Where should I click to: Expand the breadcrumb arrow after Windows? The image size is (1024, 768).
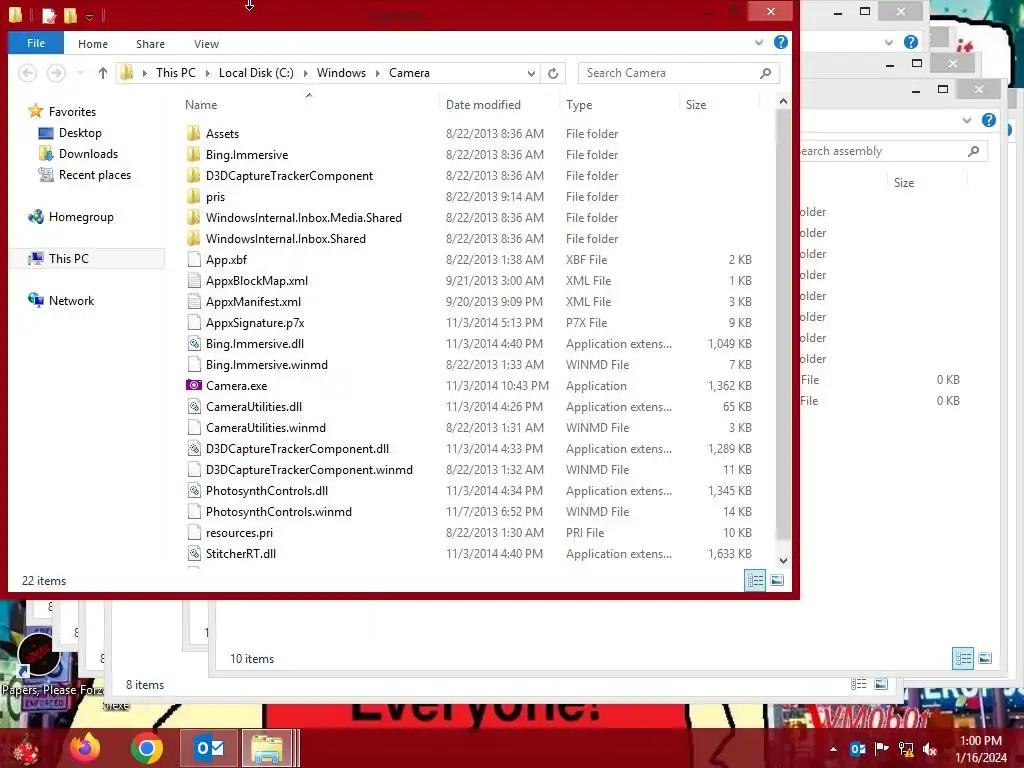click(x=377, y=73)
